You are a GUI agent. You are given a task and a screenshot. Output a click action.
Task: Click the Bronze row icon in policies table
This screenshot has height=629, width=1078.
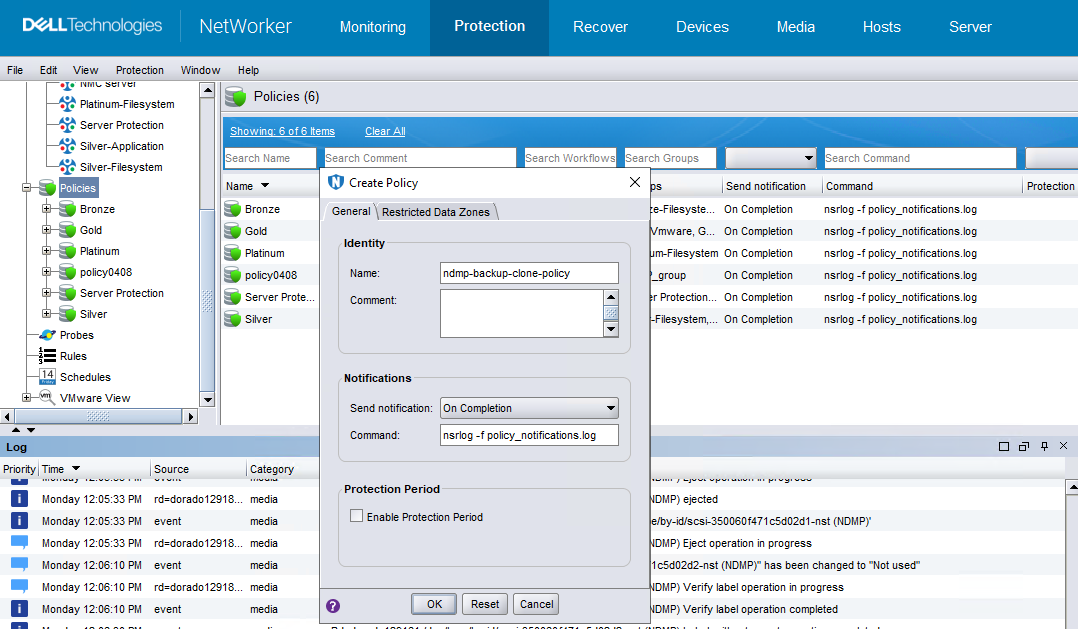coord(233,209)
